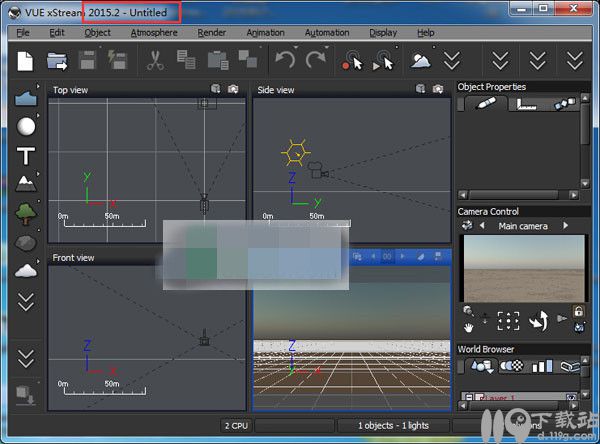
Task: Switch to the previous camera with left arrow
Action: pyautogui.click(x=482, y=225)
